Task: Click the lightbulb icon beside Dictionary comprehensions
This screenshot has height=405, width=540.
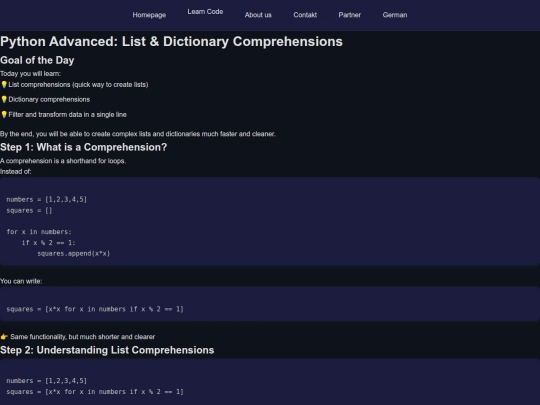Action: point(4,100)
